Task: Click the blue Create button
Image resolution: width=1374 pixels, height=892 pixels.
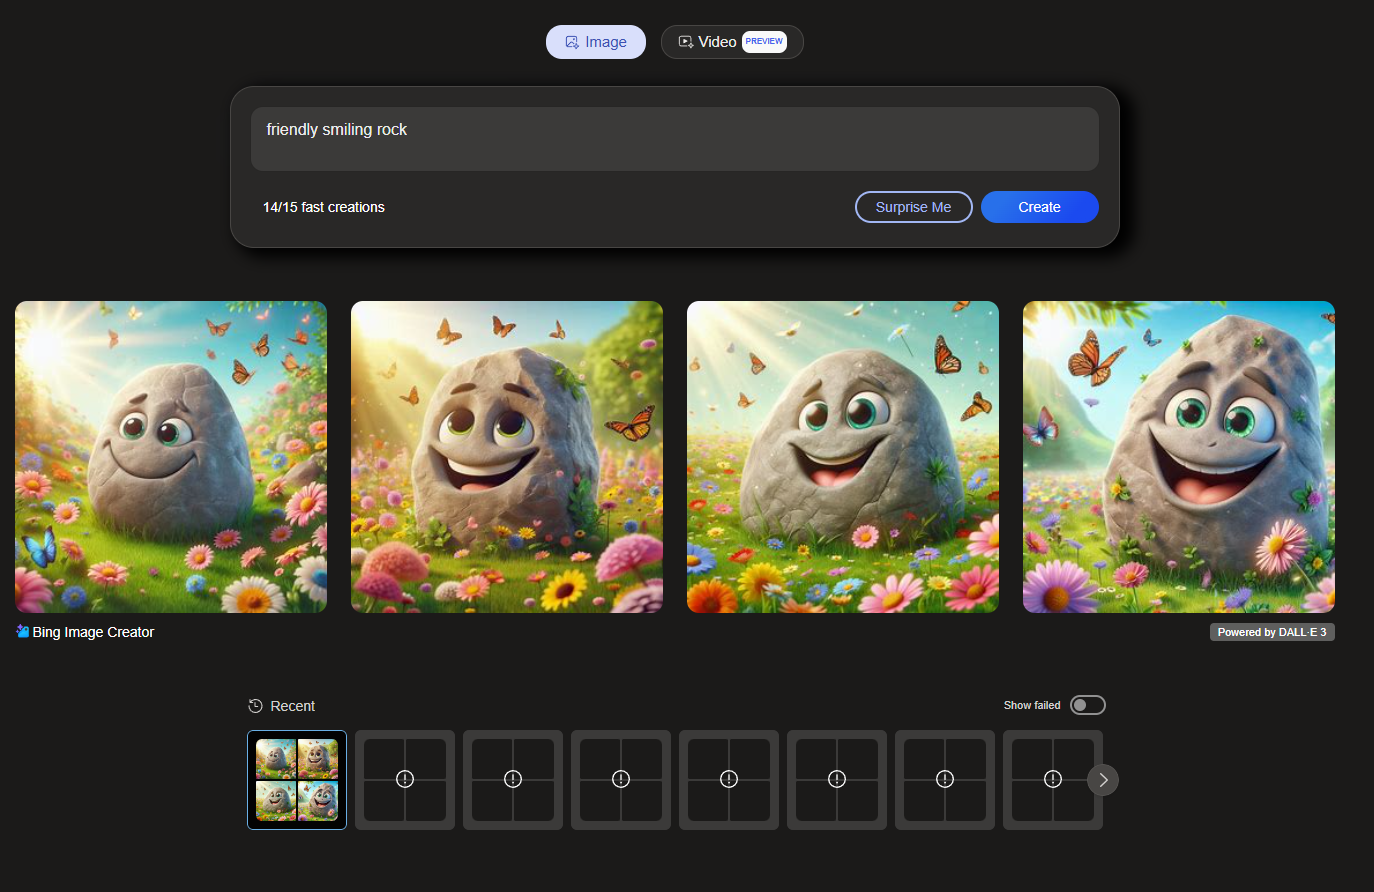Action: (1040, 207)
